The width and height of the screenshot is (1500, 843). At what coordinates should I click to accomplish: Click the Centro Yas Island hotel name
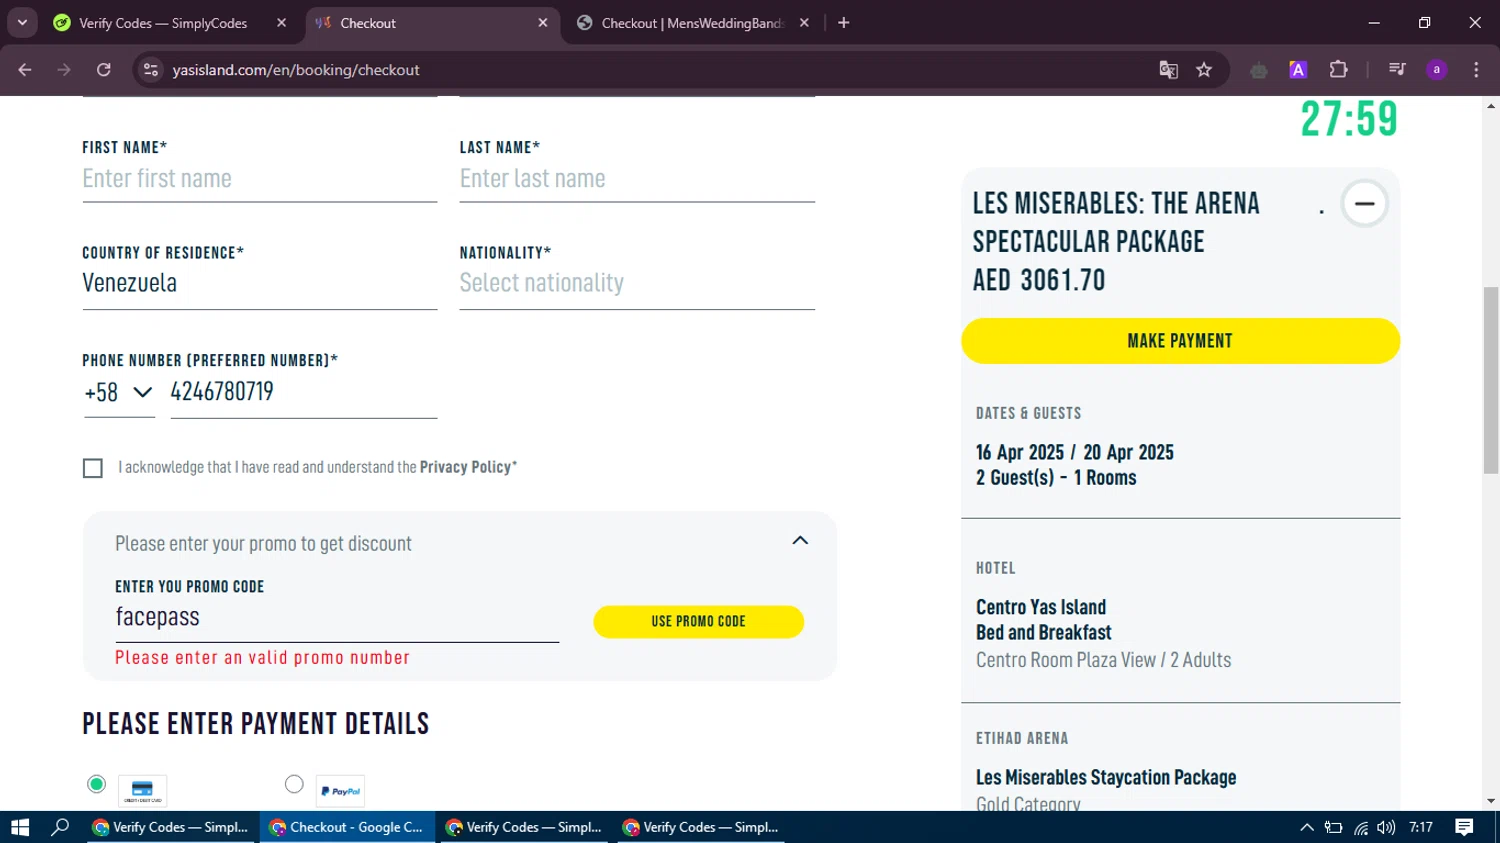1041,607
